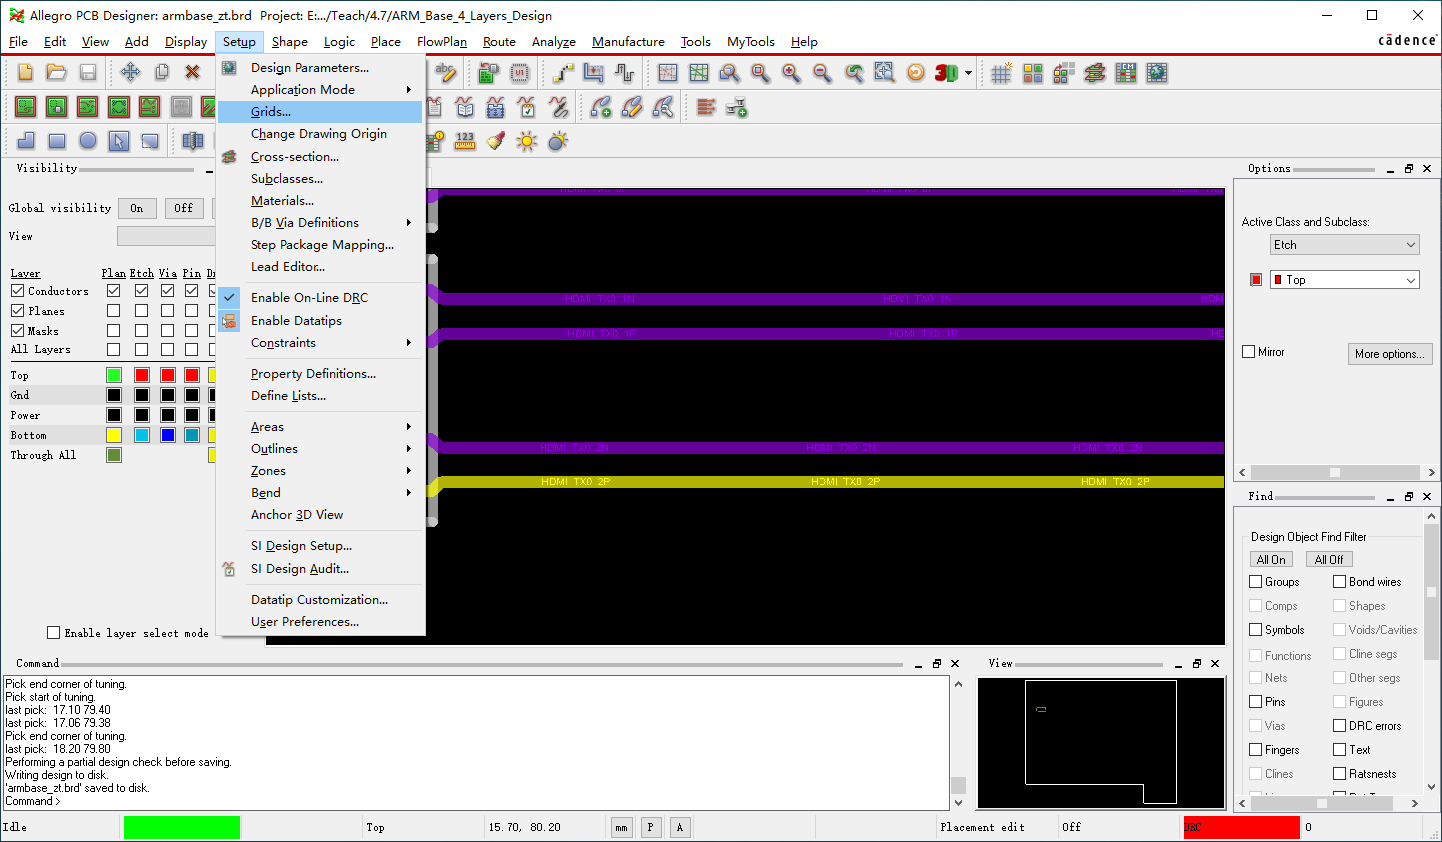
Task: Click the Copy tool icon
Action: point(161,72)
